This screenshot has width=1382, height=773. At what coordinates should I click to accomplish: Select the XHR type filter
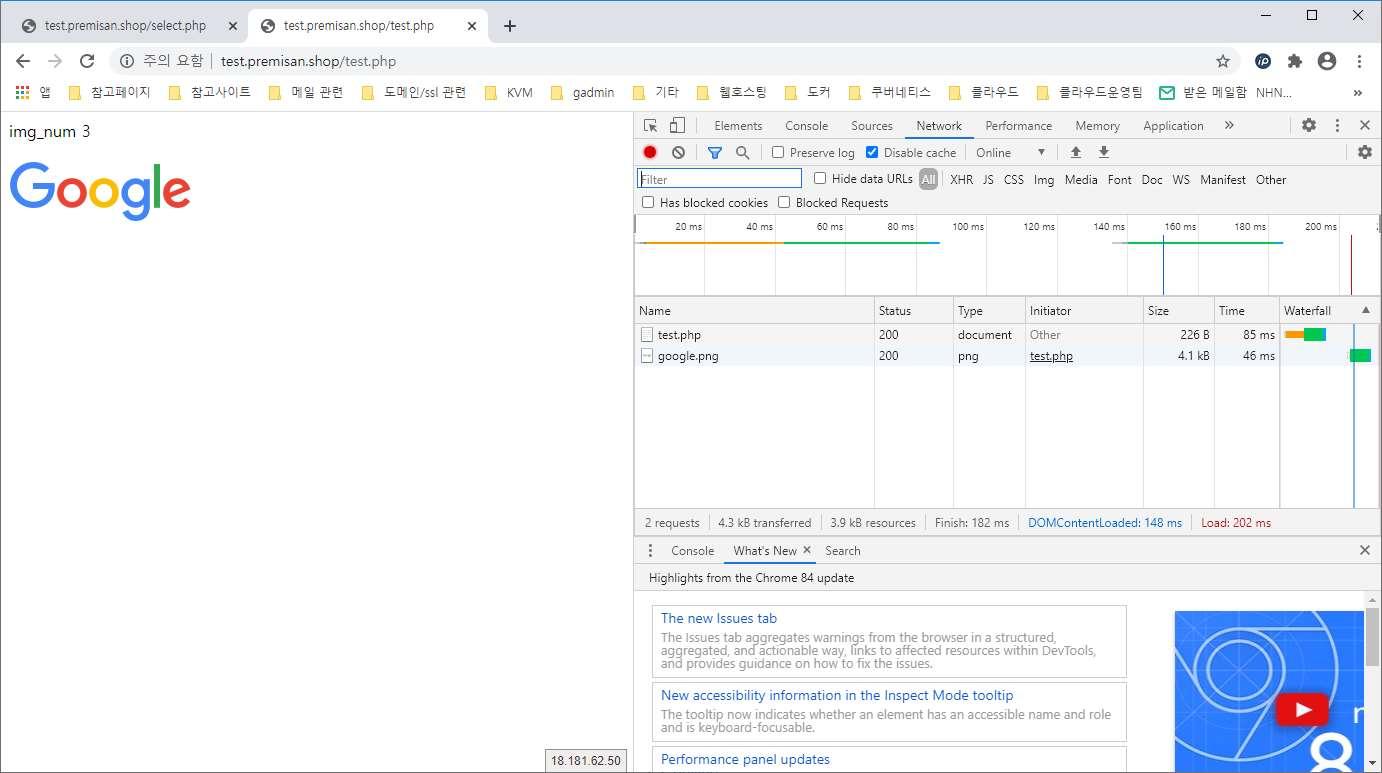tap(961, 180)
